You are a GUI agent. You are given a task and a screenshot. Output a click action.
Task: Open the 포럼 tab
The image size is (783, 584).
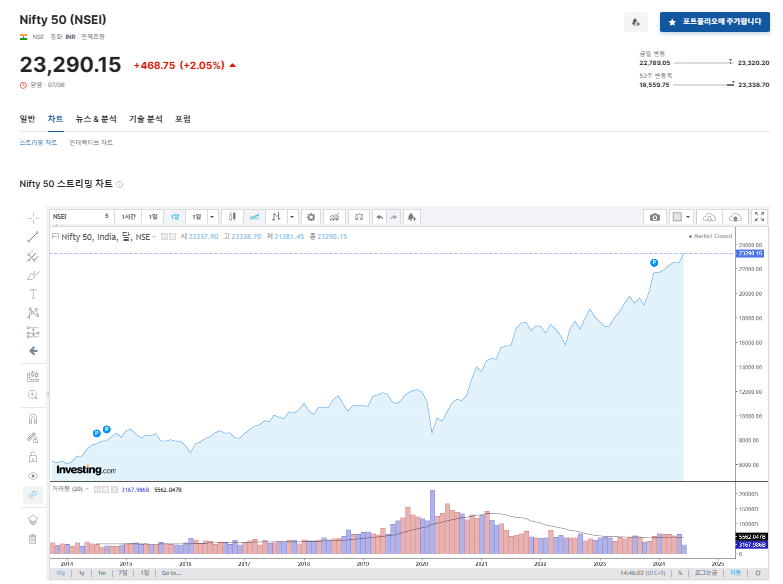point(183,119)
